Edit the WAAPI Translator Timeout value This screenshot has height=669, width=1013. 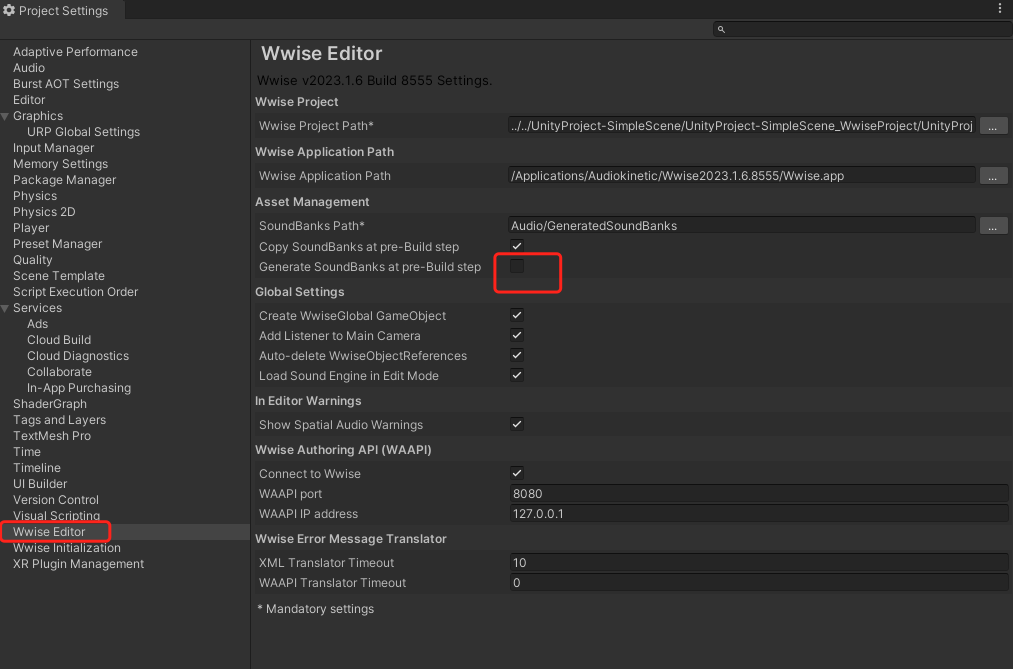(758, 582)
